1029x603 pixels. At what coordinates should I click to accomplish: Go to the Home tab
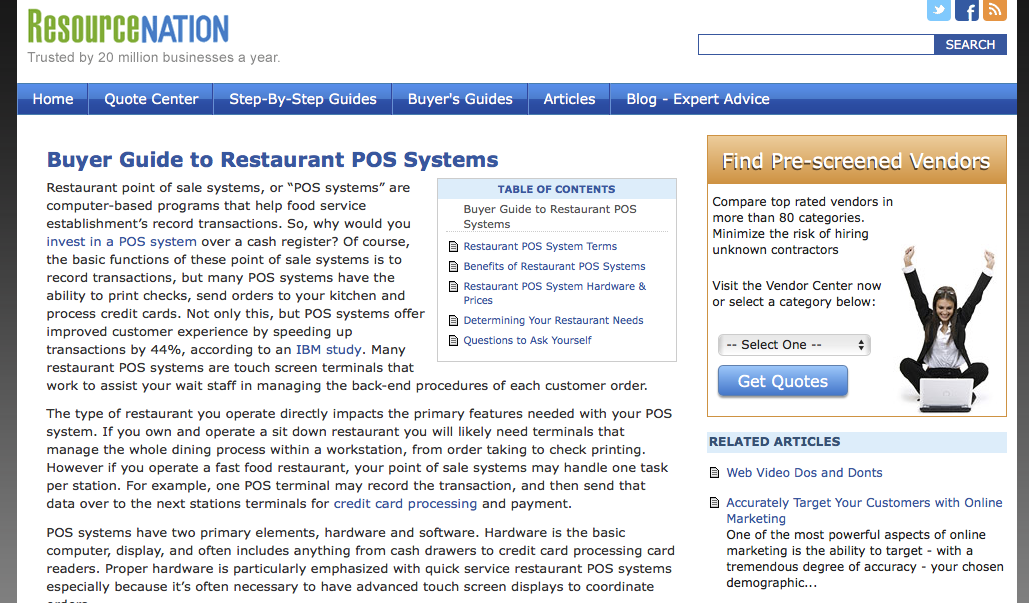point(52,99)
